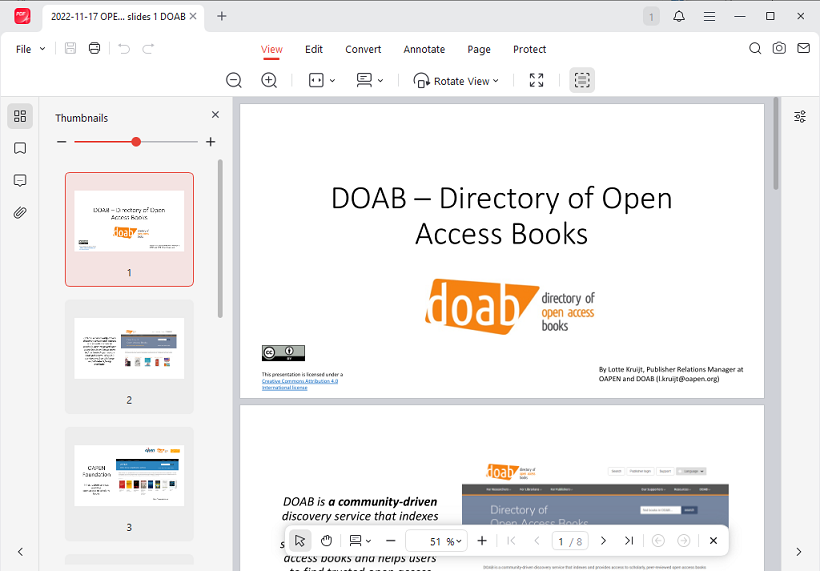Switch to the View tab
This screenshot has height=571, width=820.
[272, 49]
